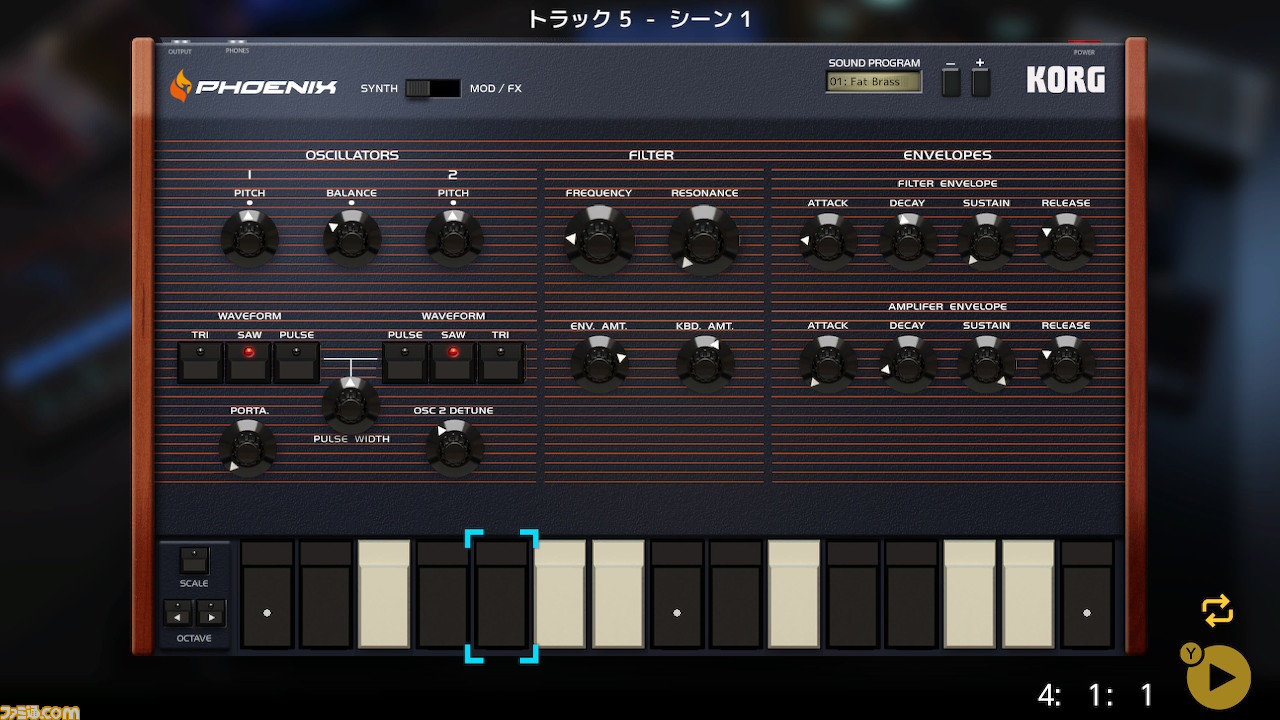Start playback with the yellow play button

(1219, 678)
